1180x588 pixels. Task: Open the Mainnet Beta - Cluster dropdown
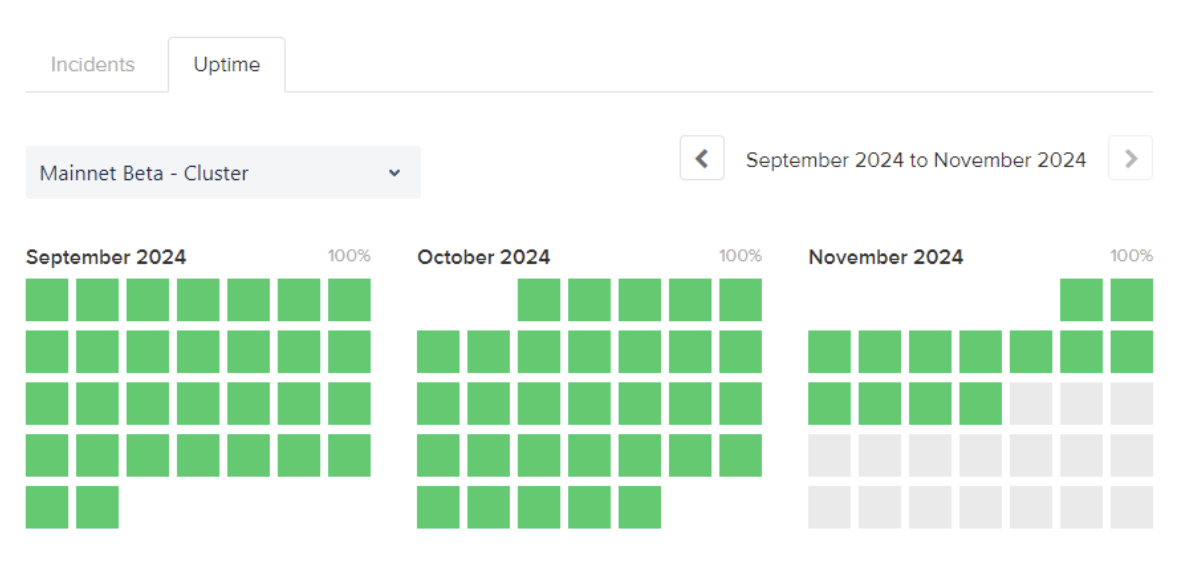pos(223,173)
